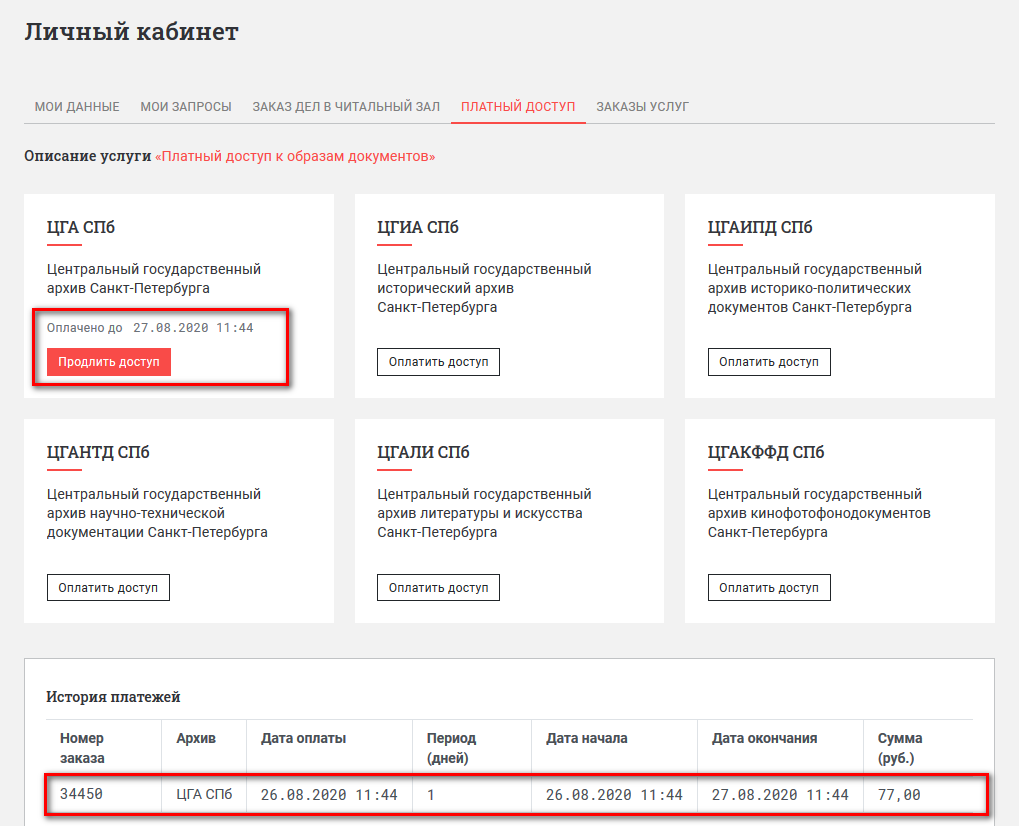The height and width of the screenshot is (826, 1019).
Task: Click the ЦГАИПД СПб card heading
Action: point(760,227)
